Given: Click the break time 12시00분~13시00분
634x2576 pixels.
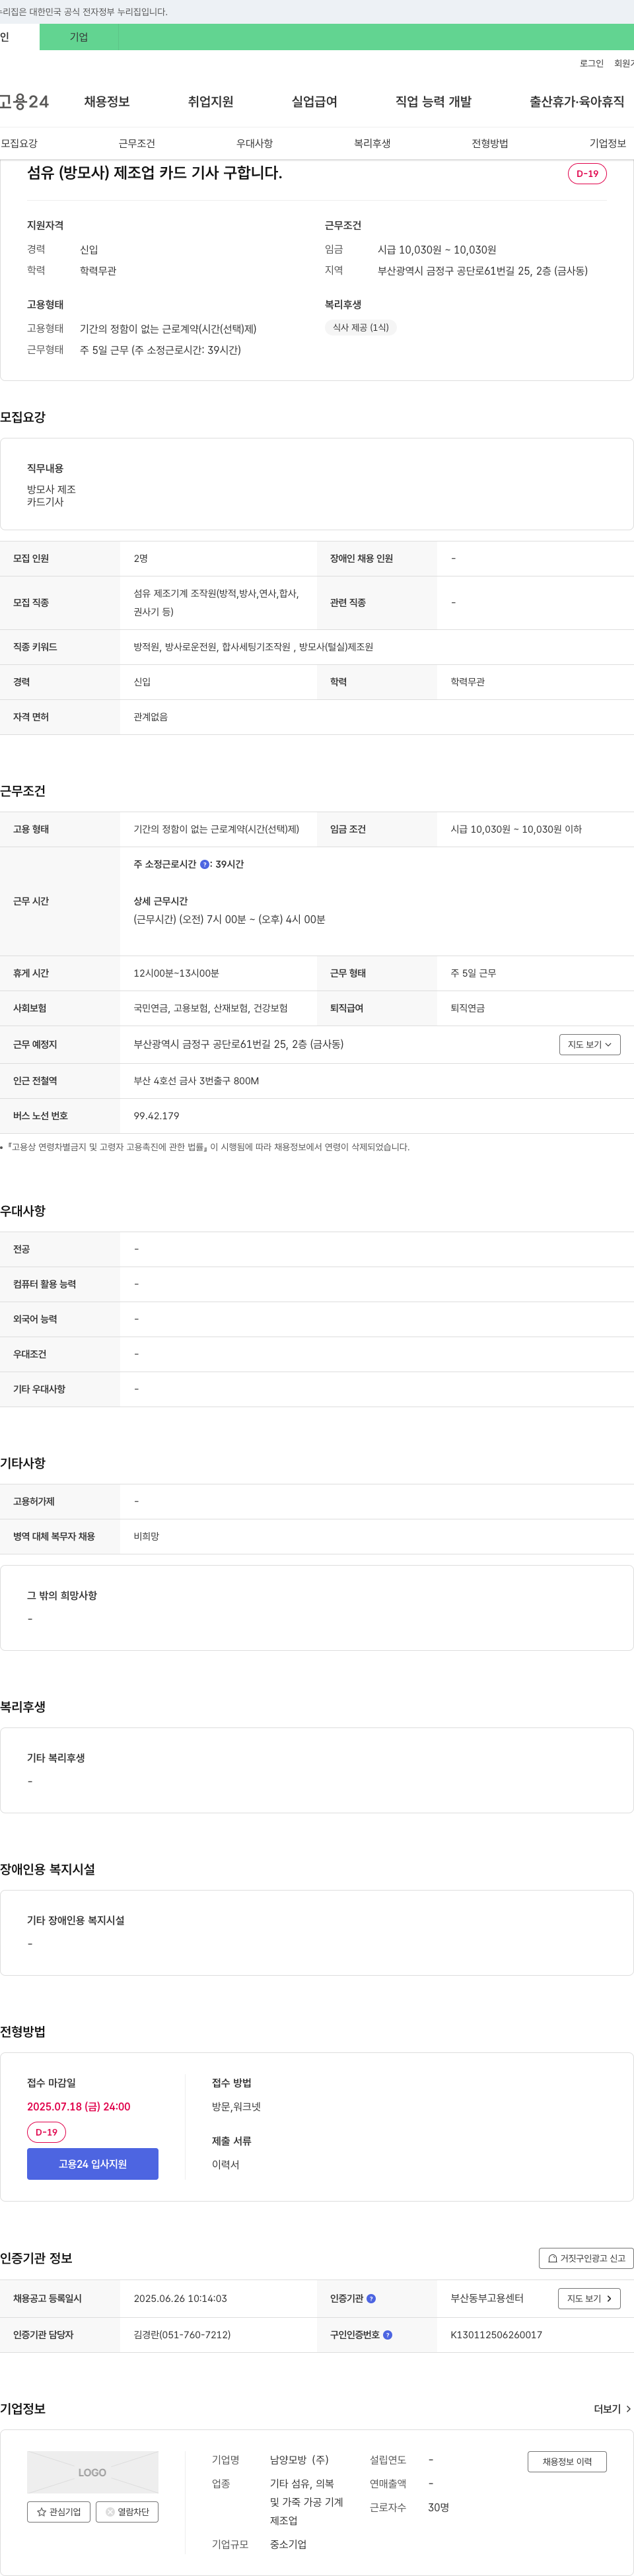Looking at the screenshot, I should pos(176,973).
